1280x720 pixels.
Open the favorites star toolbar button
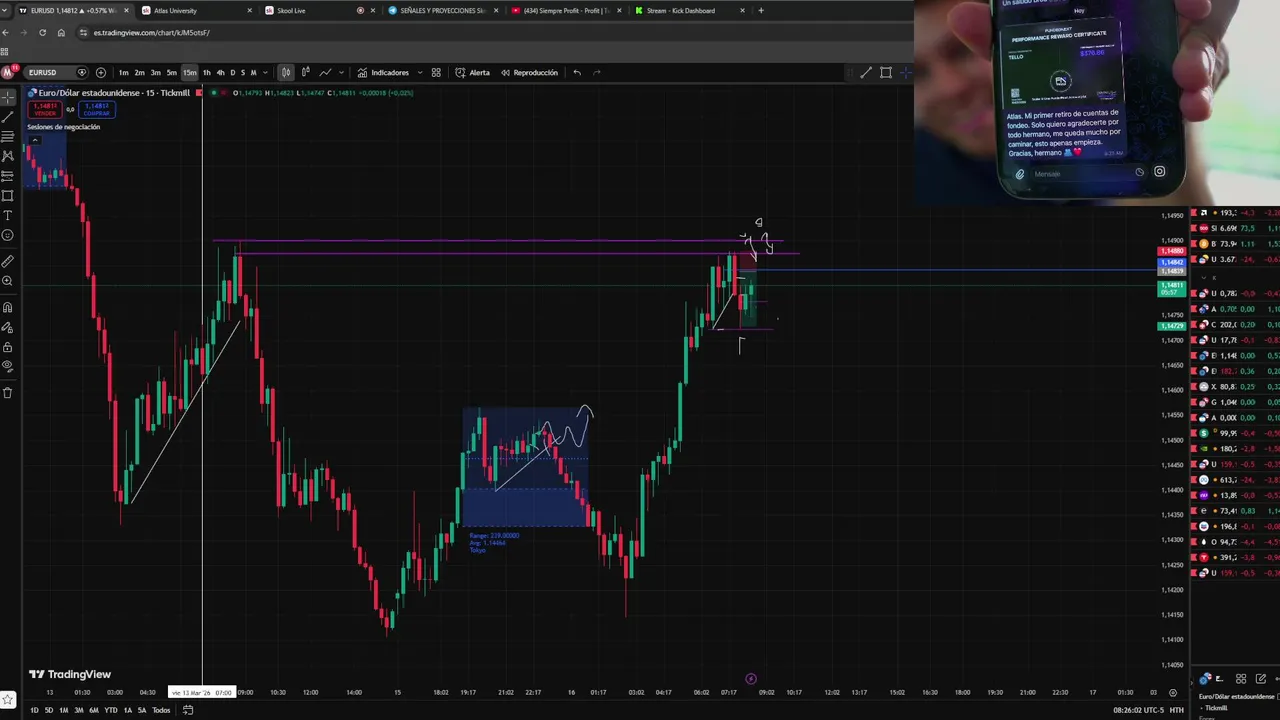[x=7, y=699]
